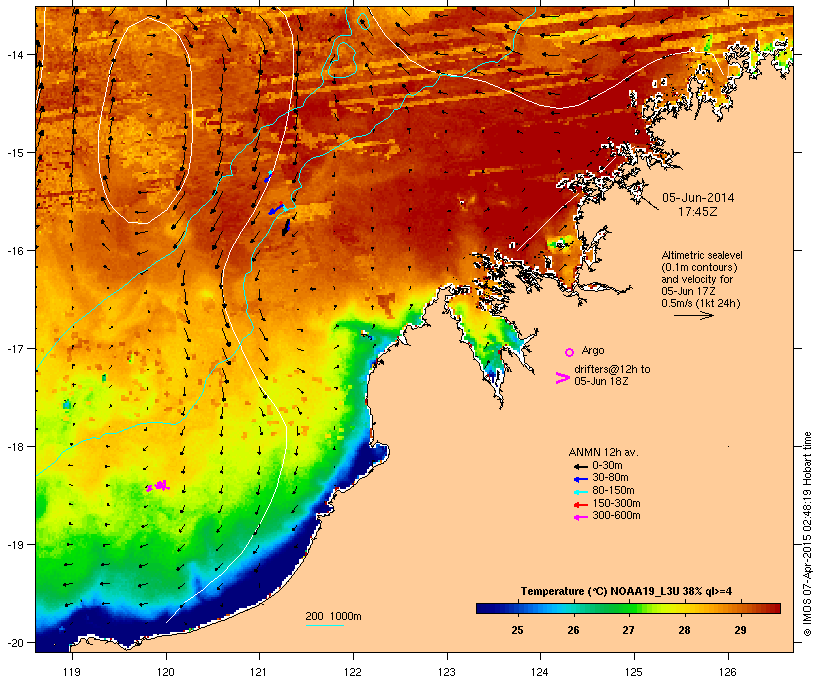Click the '150-300m' depth label
This screenshot has height=680, width=820.
click(617, 504)
